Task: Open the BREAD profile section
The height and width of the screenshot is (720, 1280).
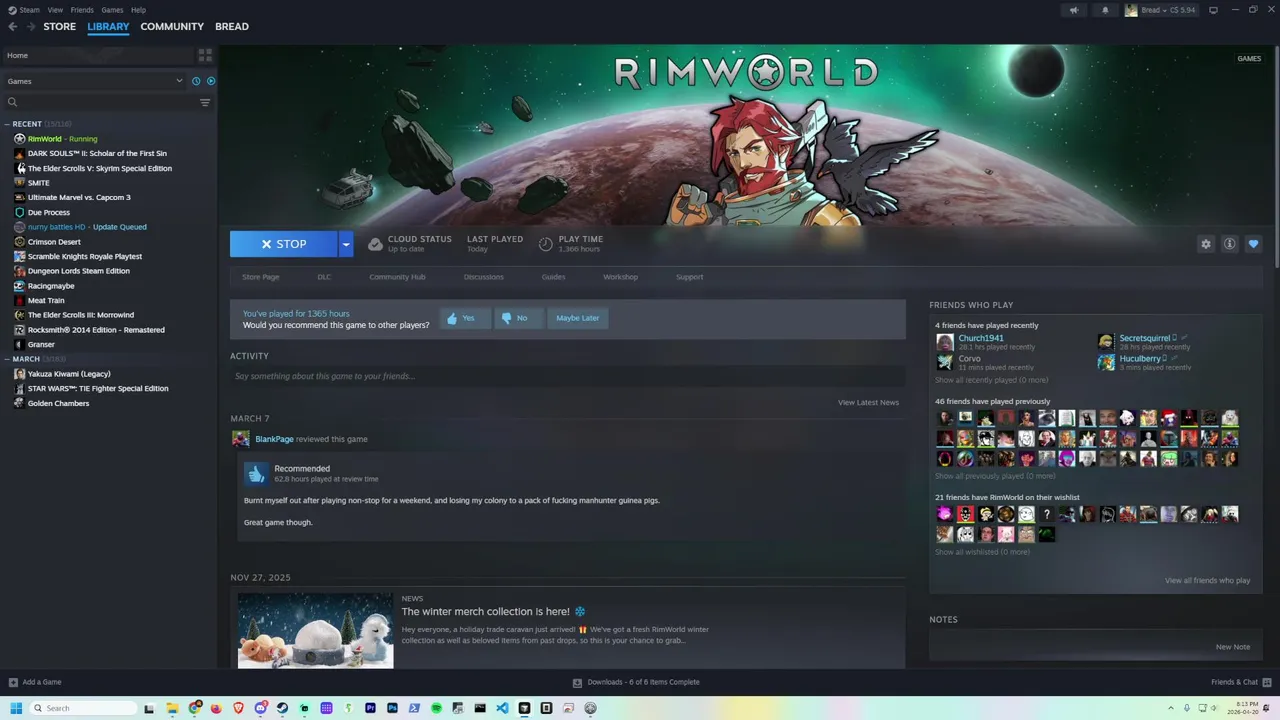Action: (232, 27)
